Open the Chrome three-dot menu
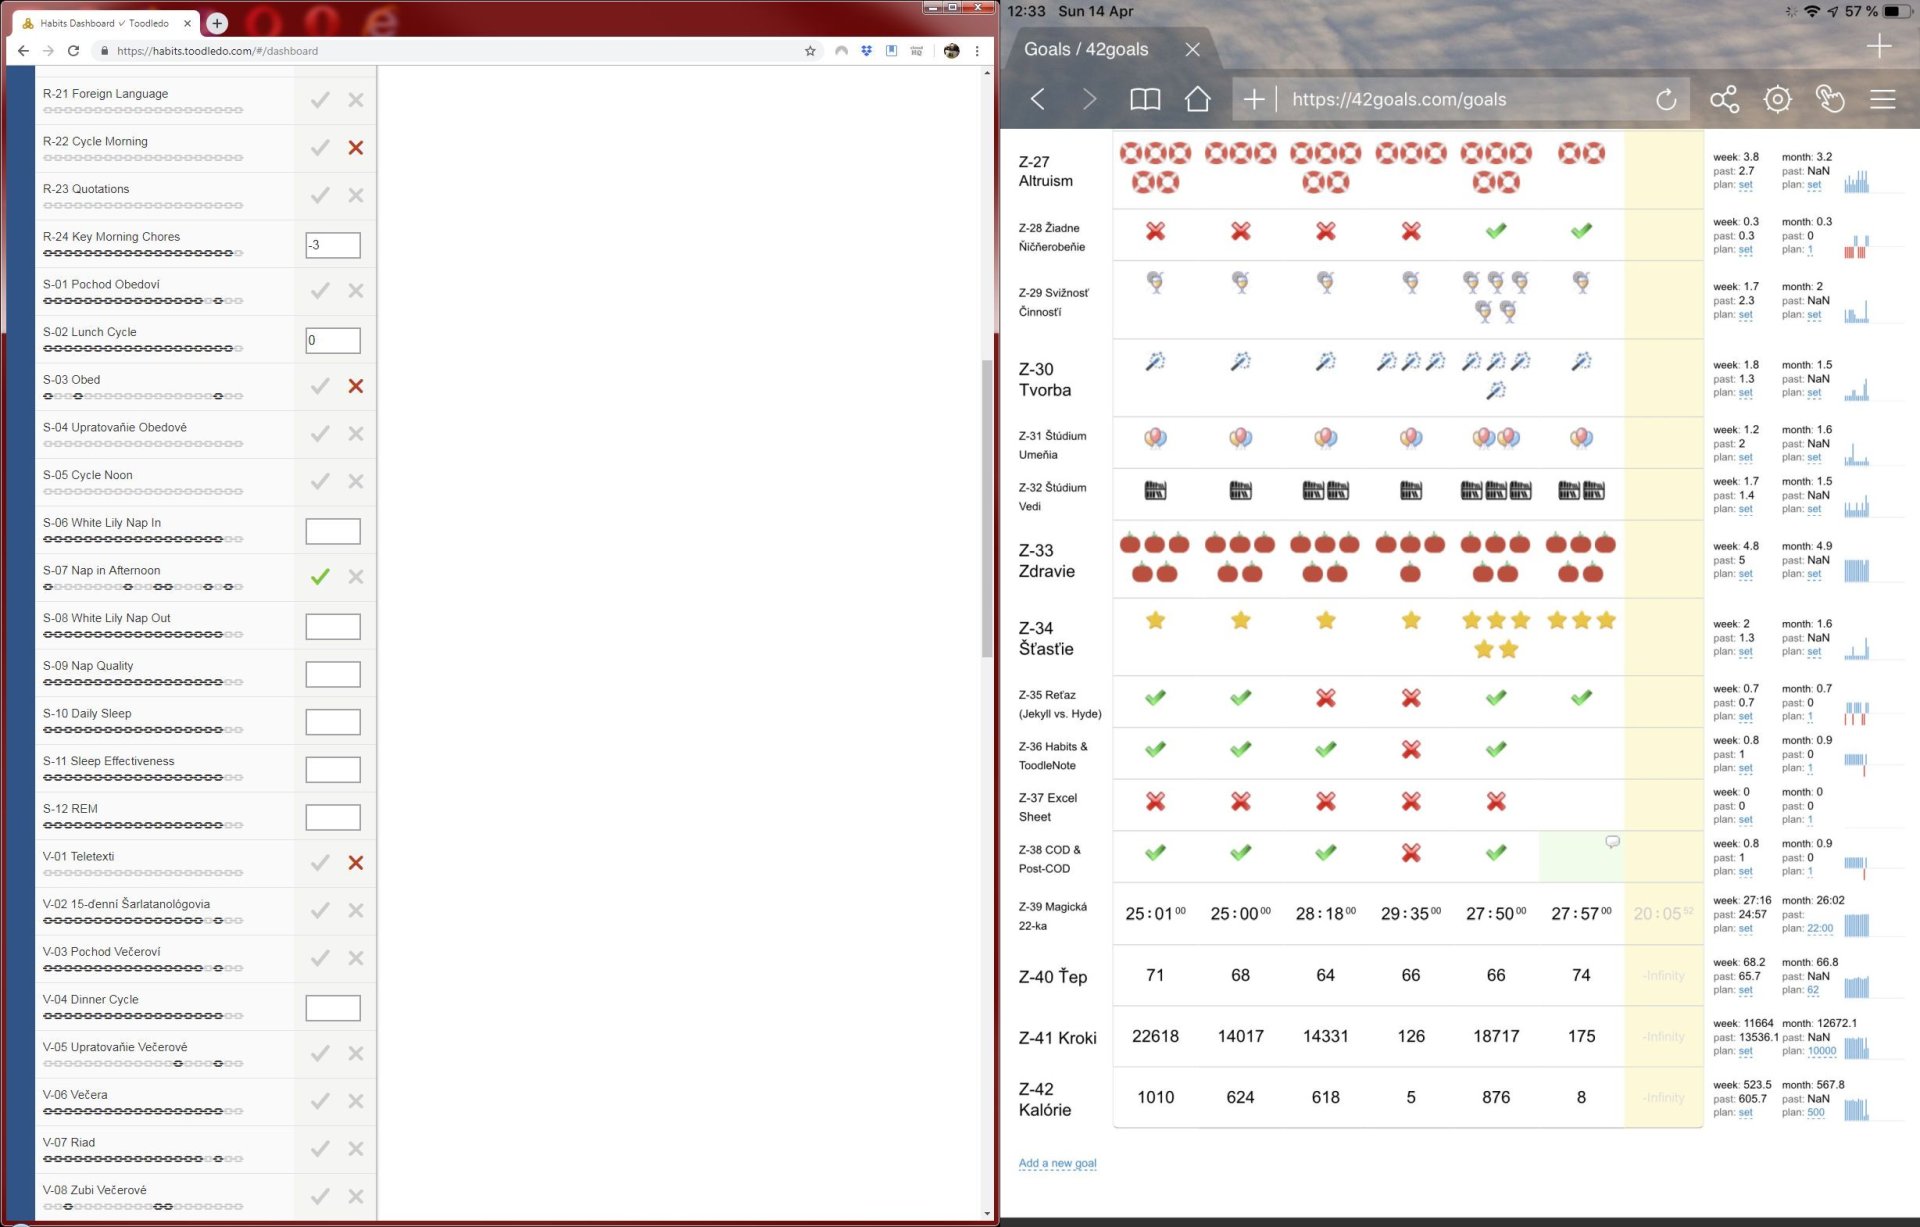This screenshot has height=1227, width=1920. [977, 51]
